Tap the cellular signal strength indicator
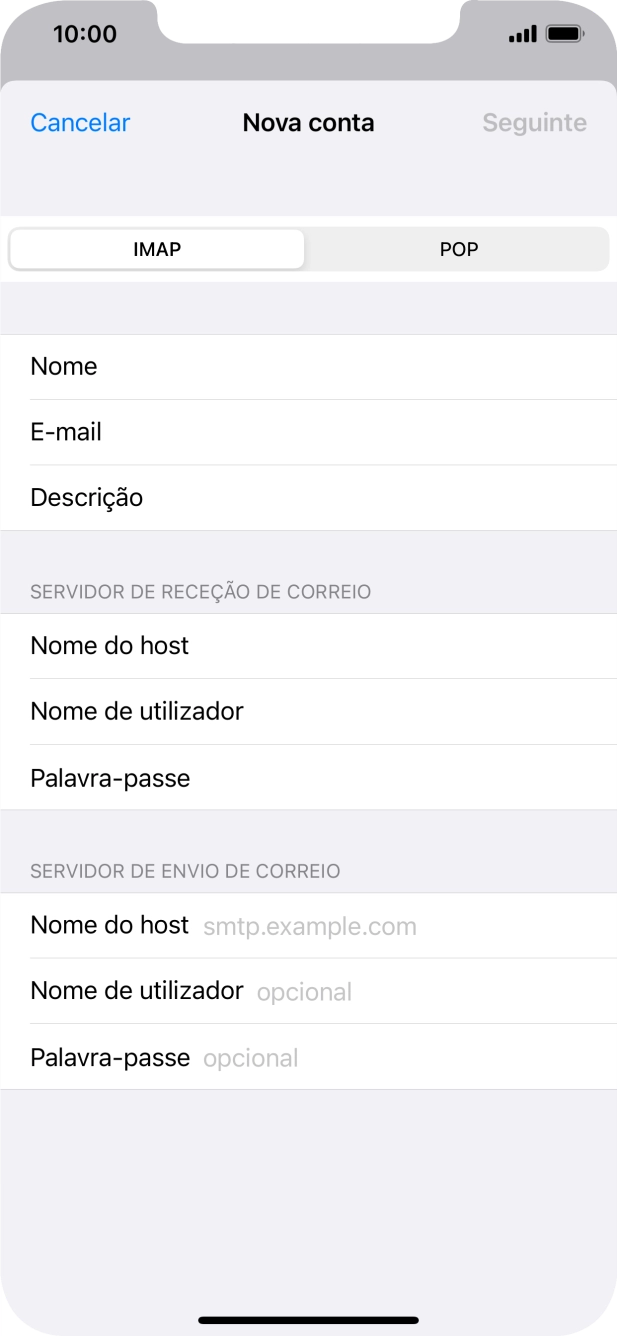 (x=521, y=33)
